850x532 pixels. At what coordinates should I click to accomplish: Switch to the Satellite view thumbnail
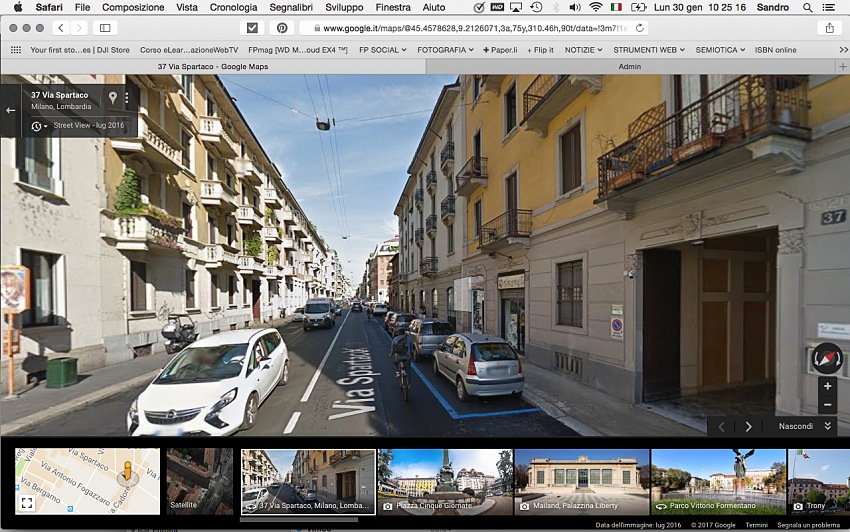199,482
